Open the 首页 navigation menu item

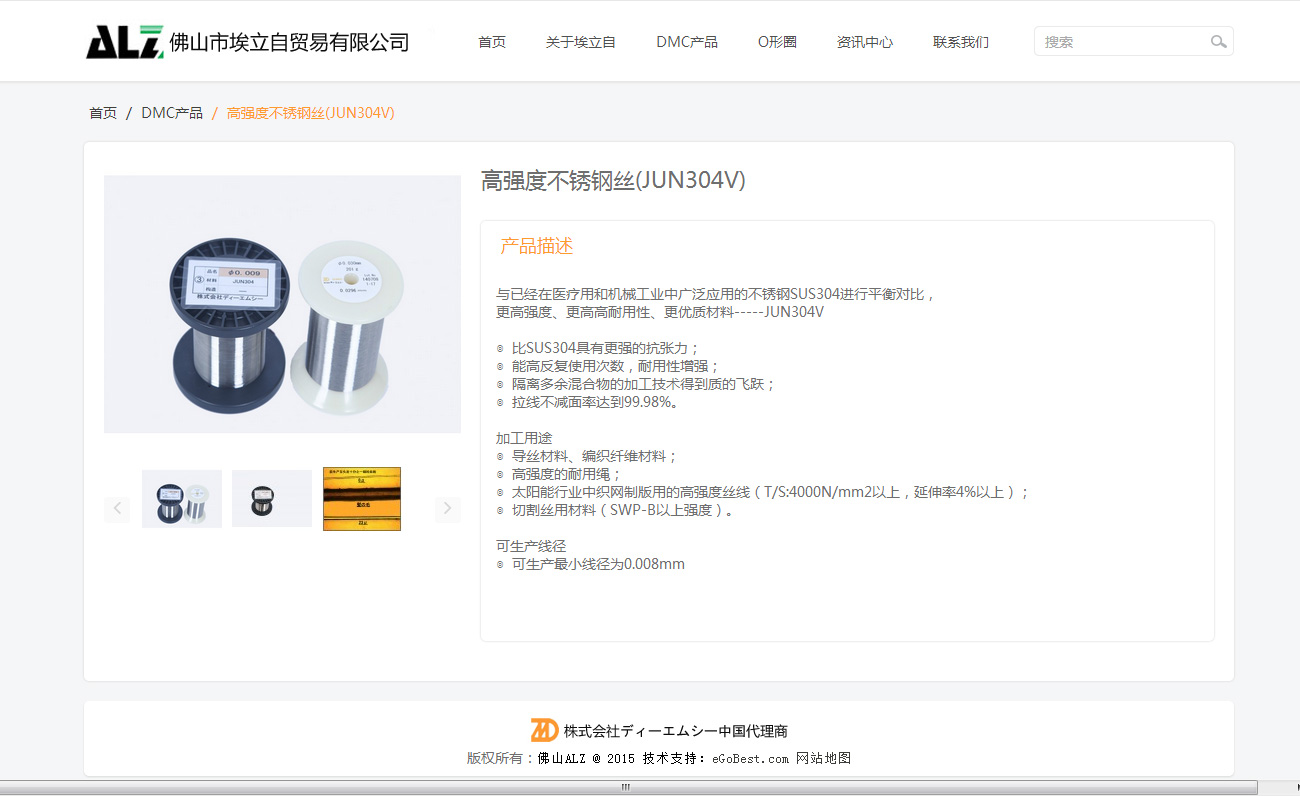[492, 42]
